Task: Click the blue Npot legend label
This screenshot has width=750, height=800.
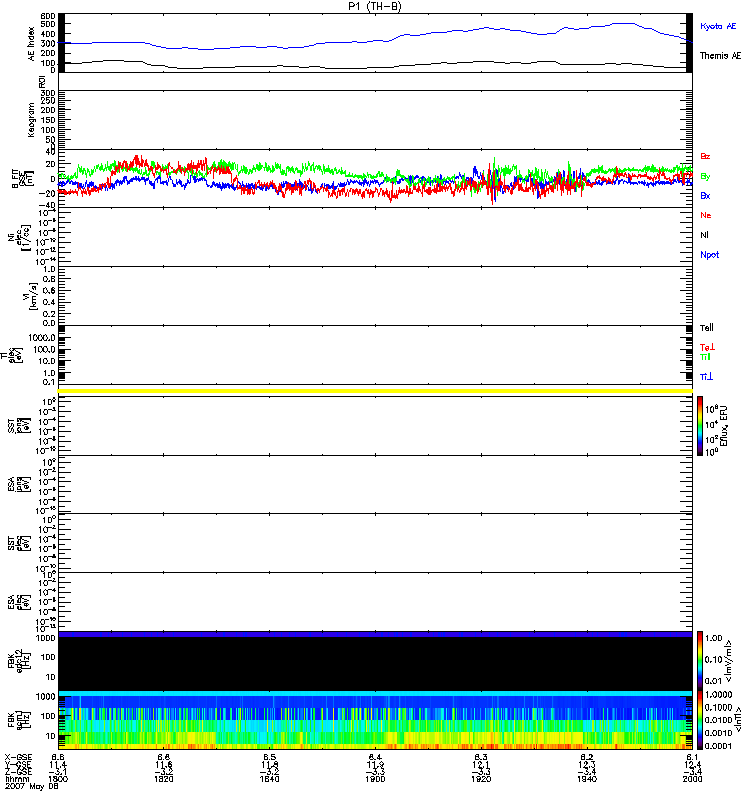Action: [710, 255]
